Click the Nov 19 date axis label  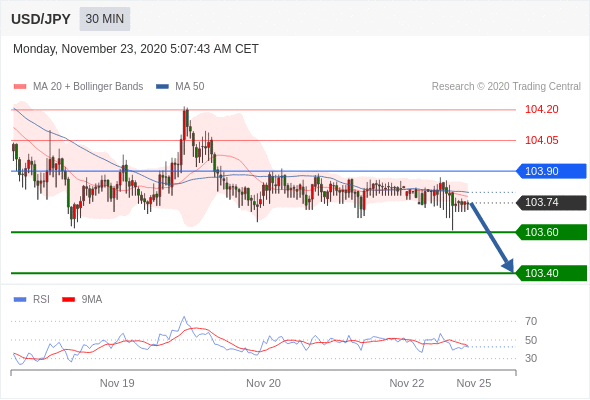click(x=117, y=383)
